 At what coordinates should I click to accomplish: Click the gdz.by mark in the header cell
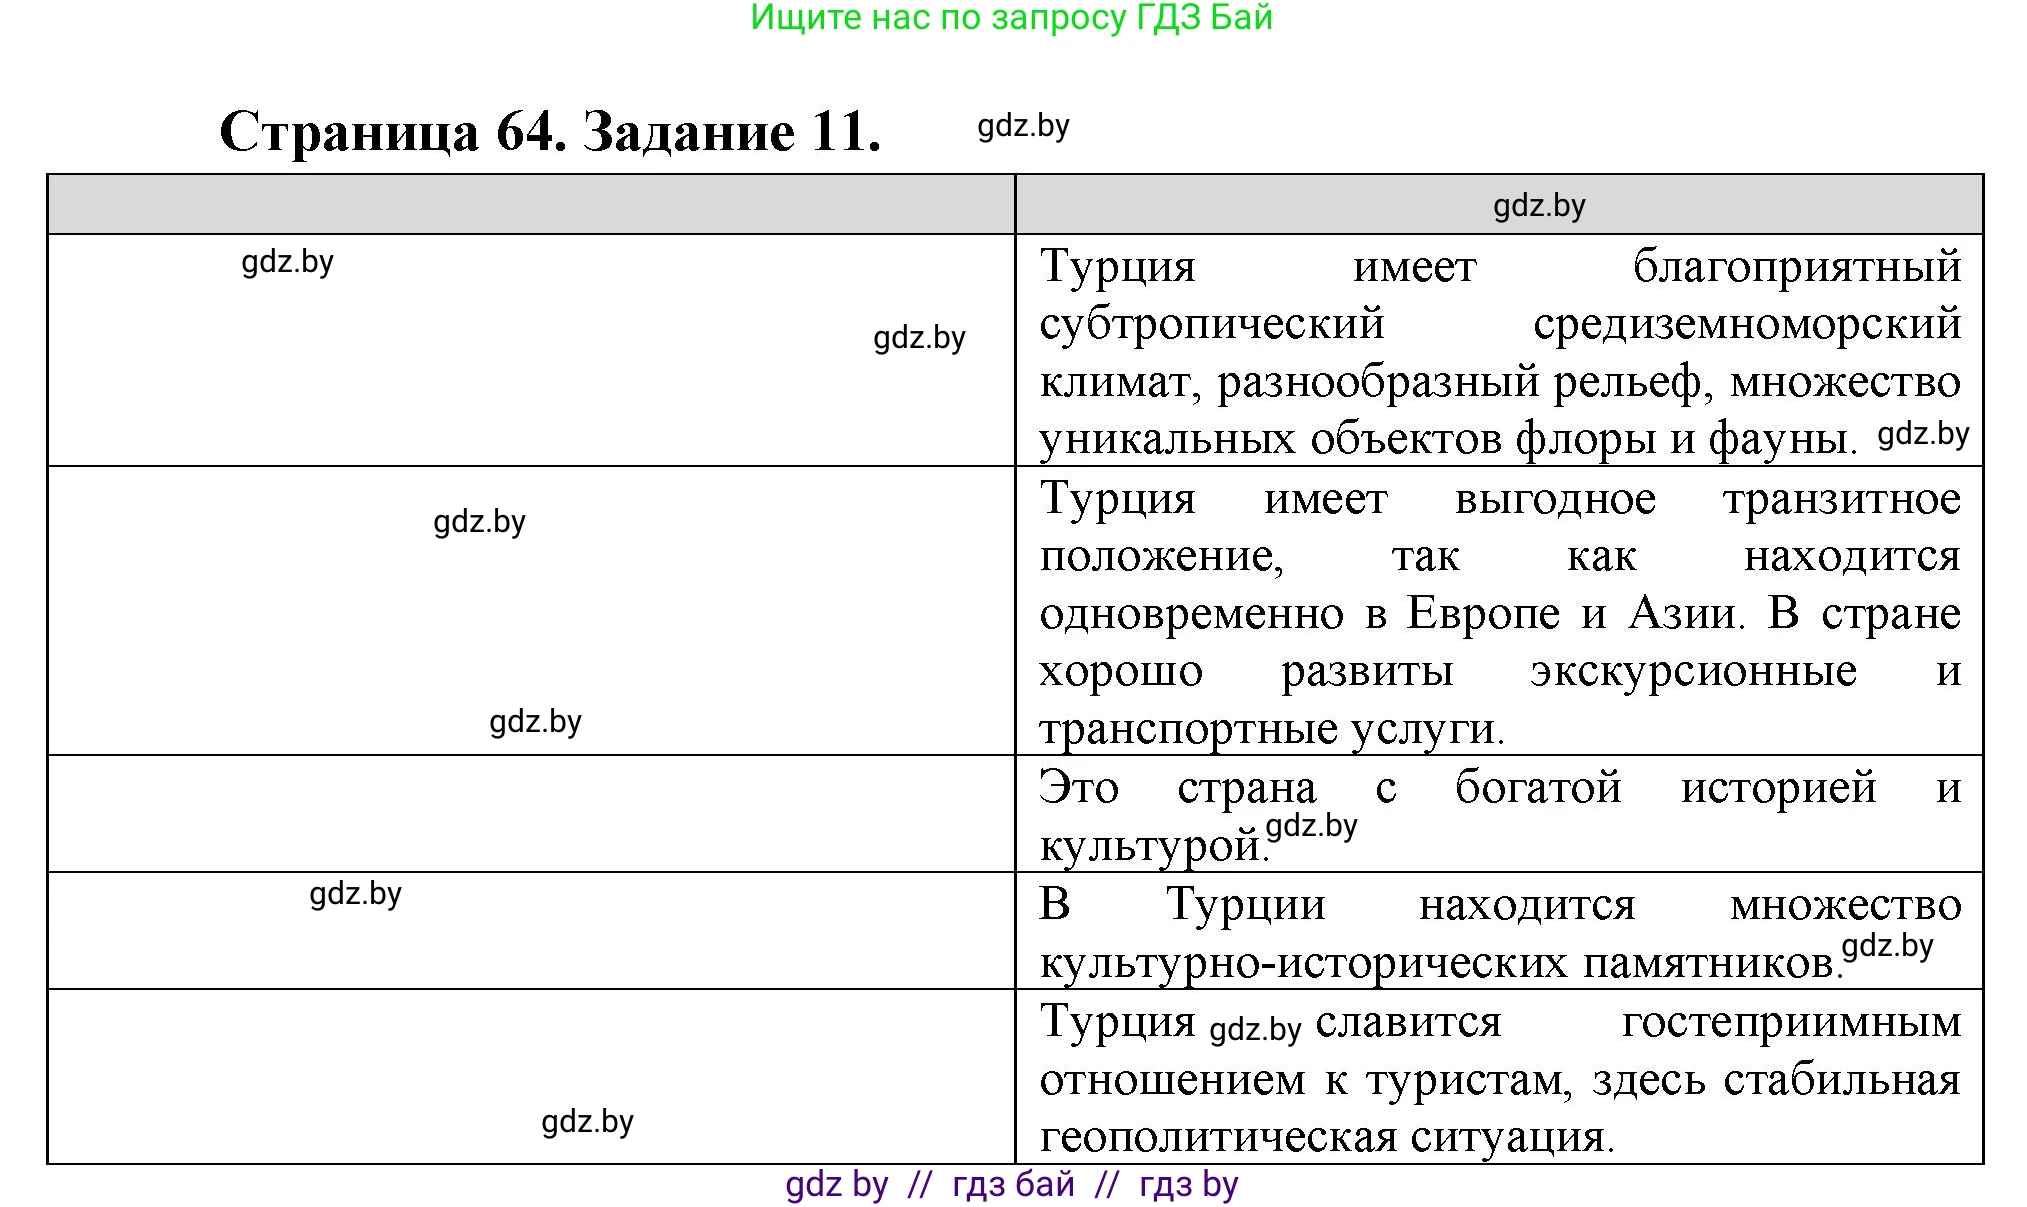(1539, 207)
